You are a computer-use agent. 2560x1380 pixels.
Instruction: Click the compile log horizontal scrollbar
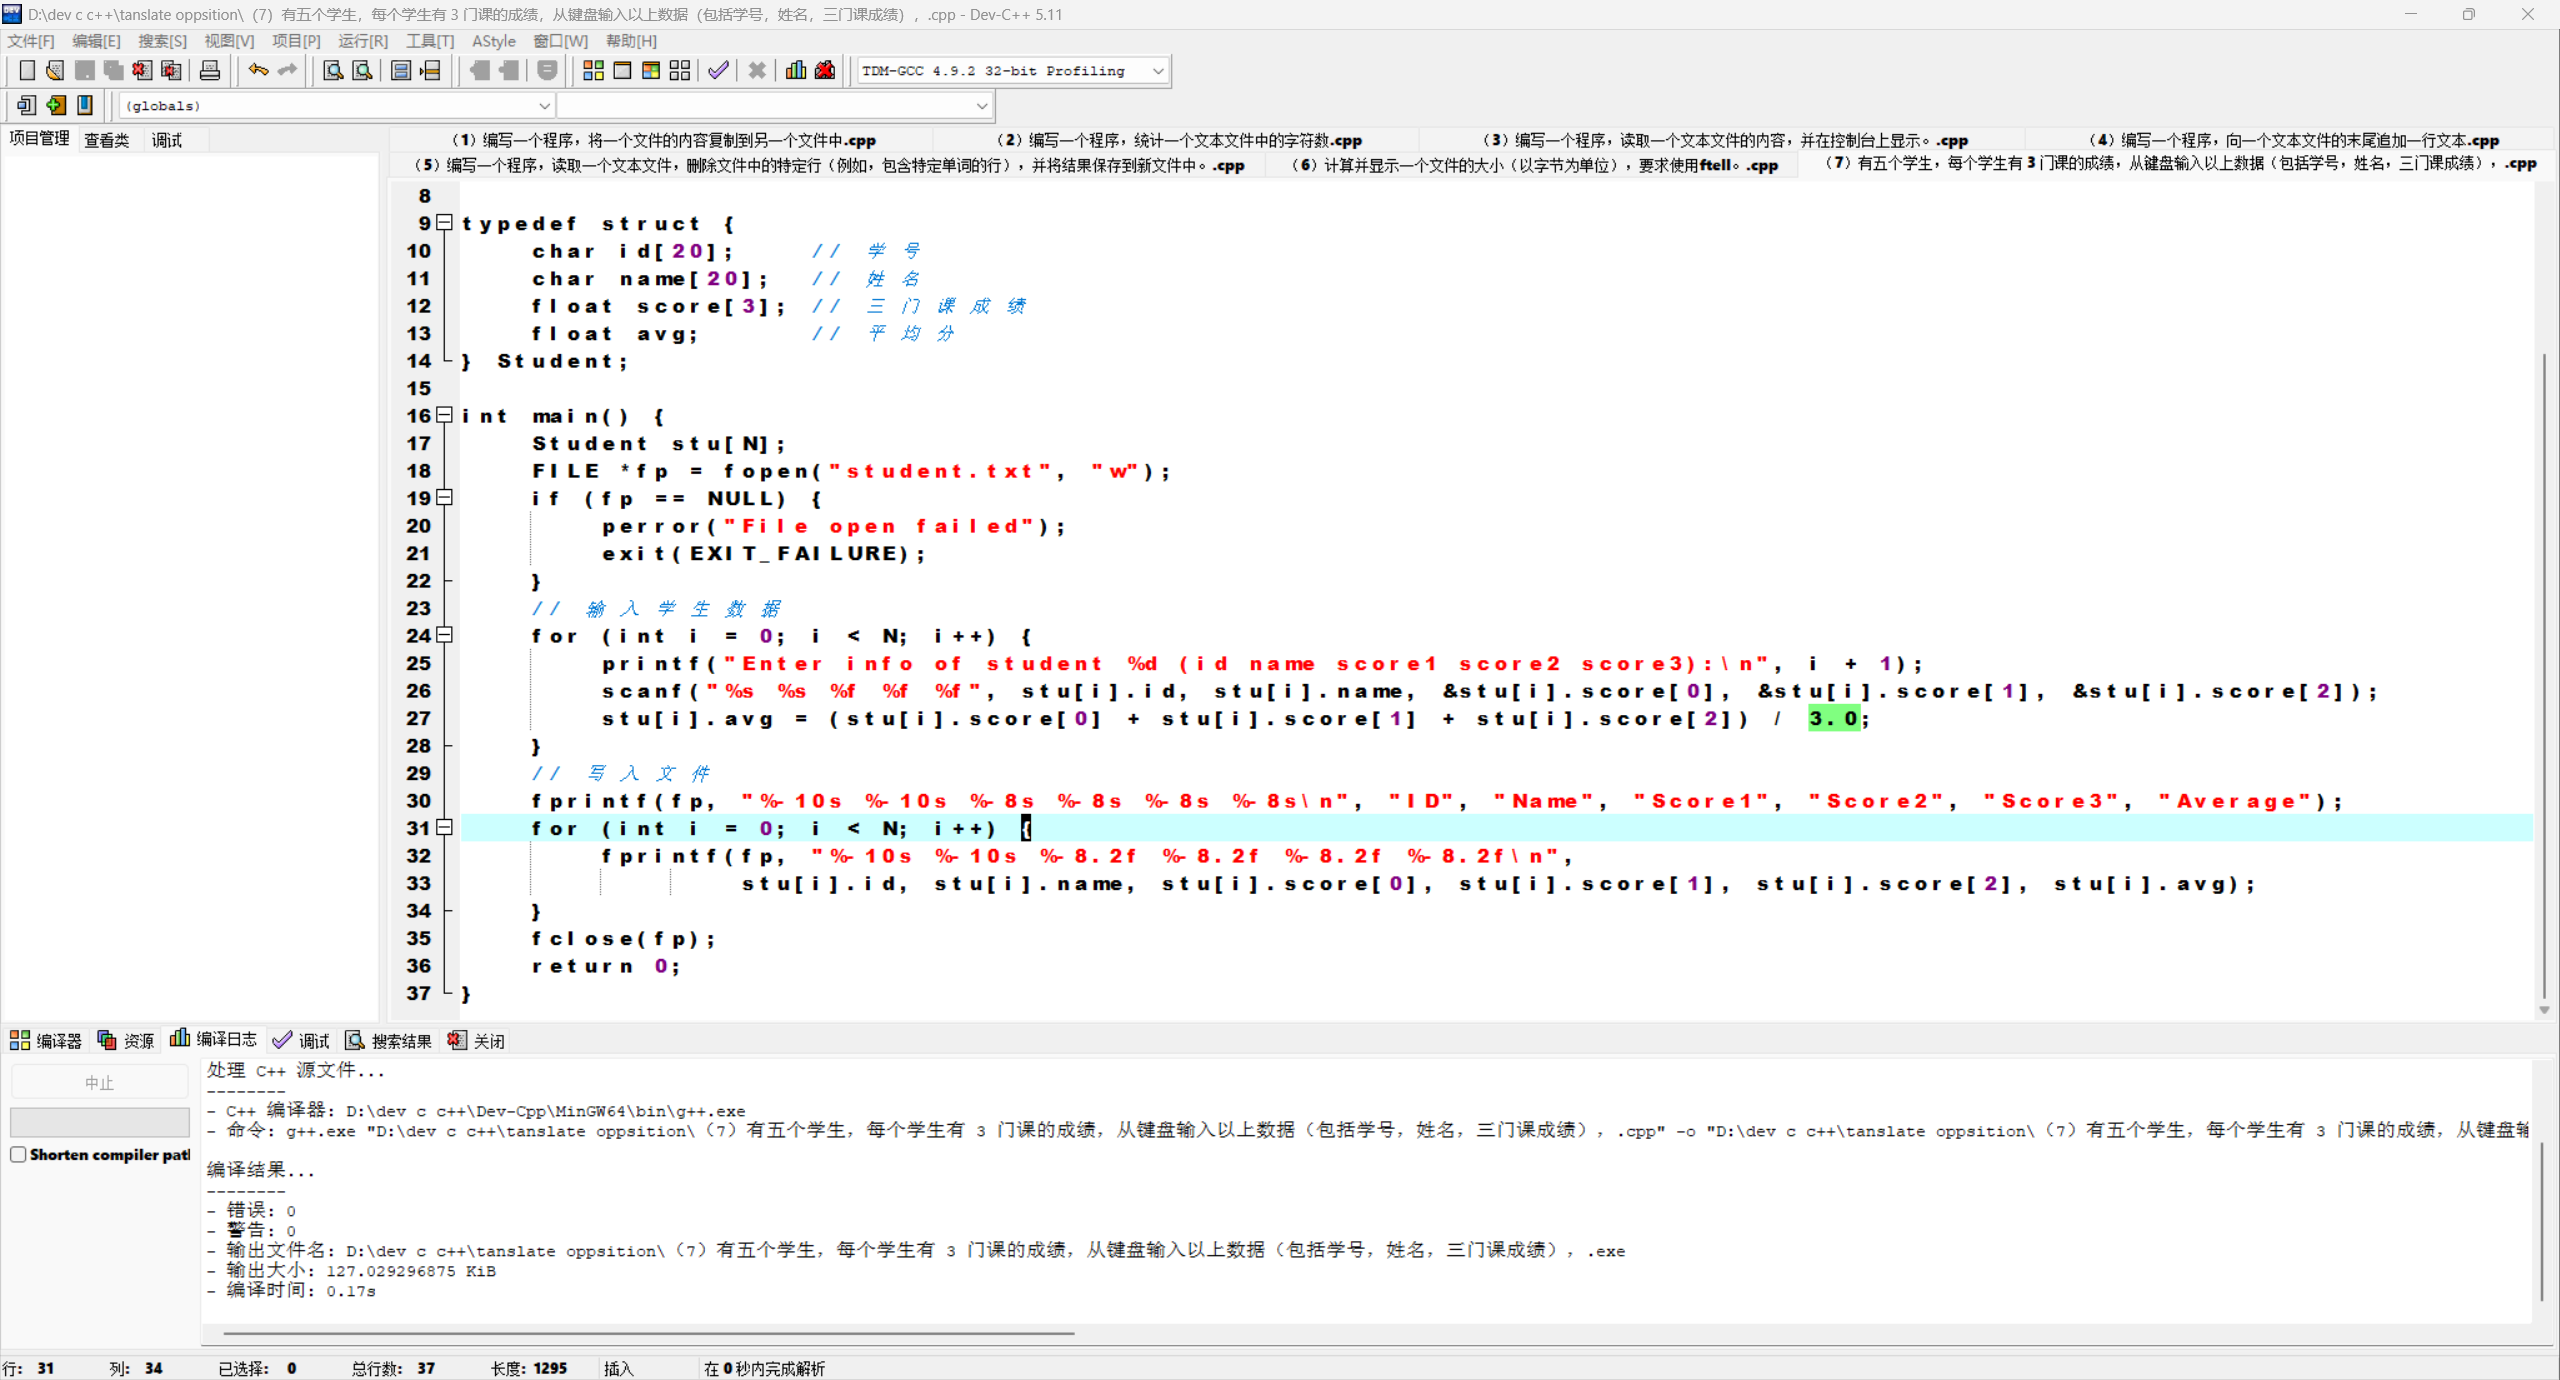tap(648, 1333)
